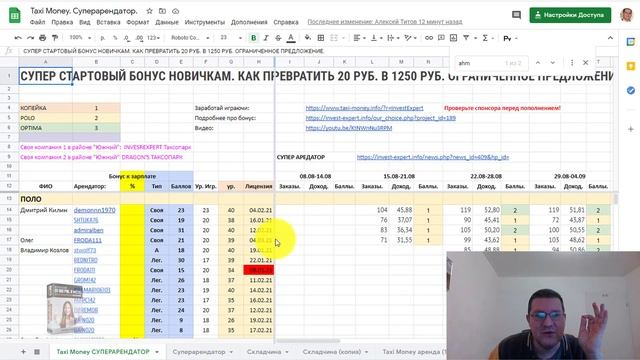Open the Вставка menu

108,22
